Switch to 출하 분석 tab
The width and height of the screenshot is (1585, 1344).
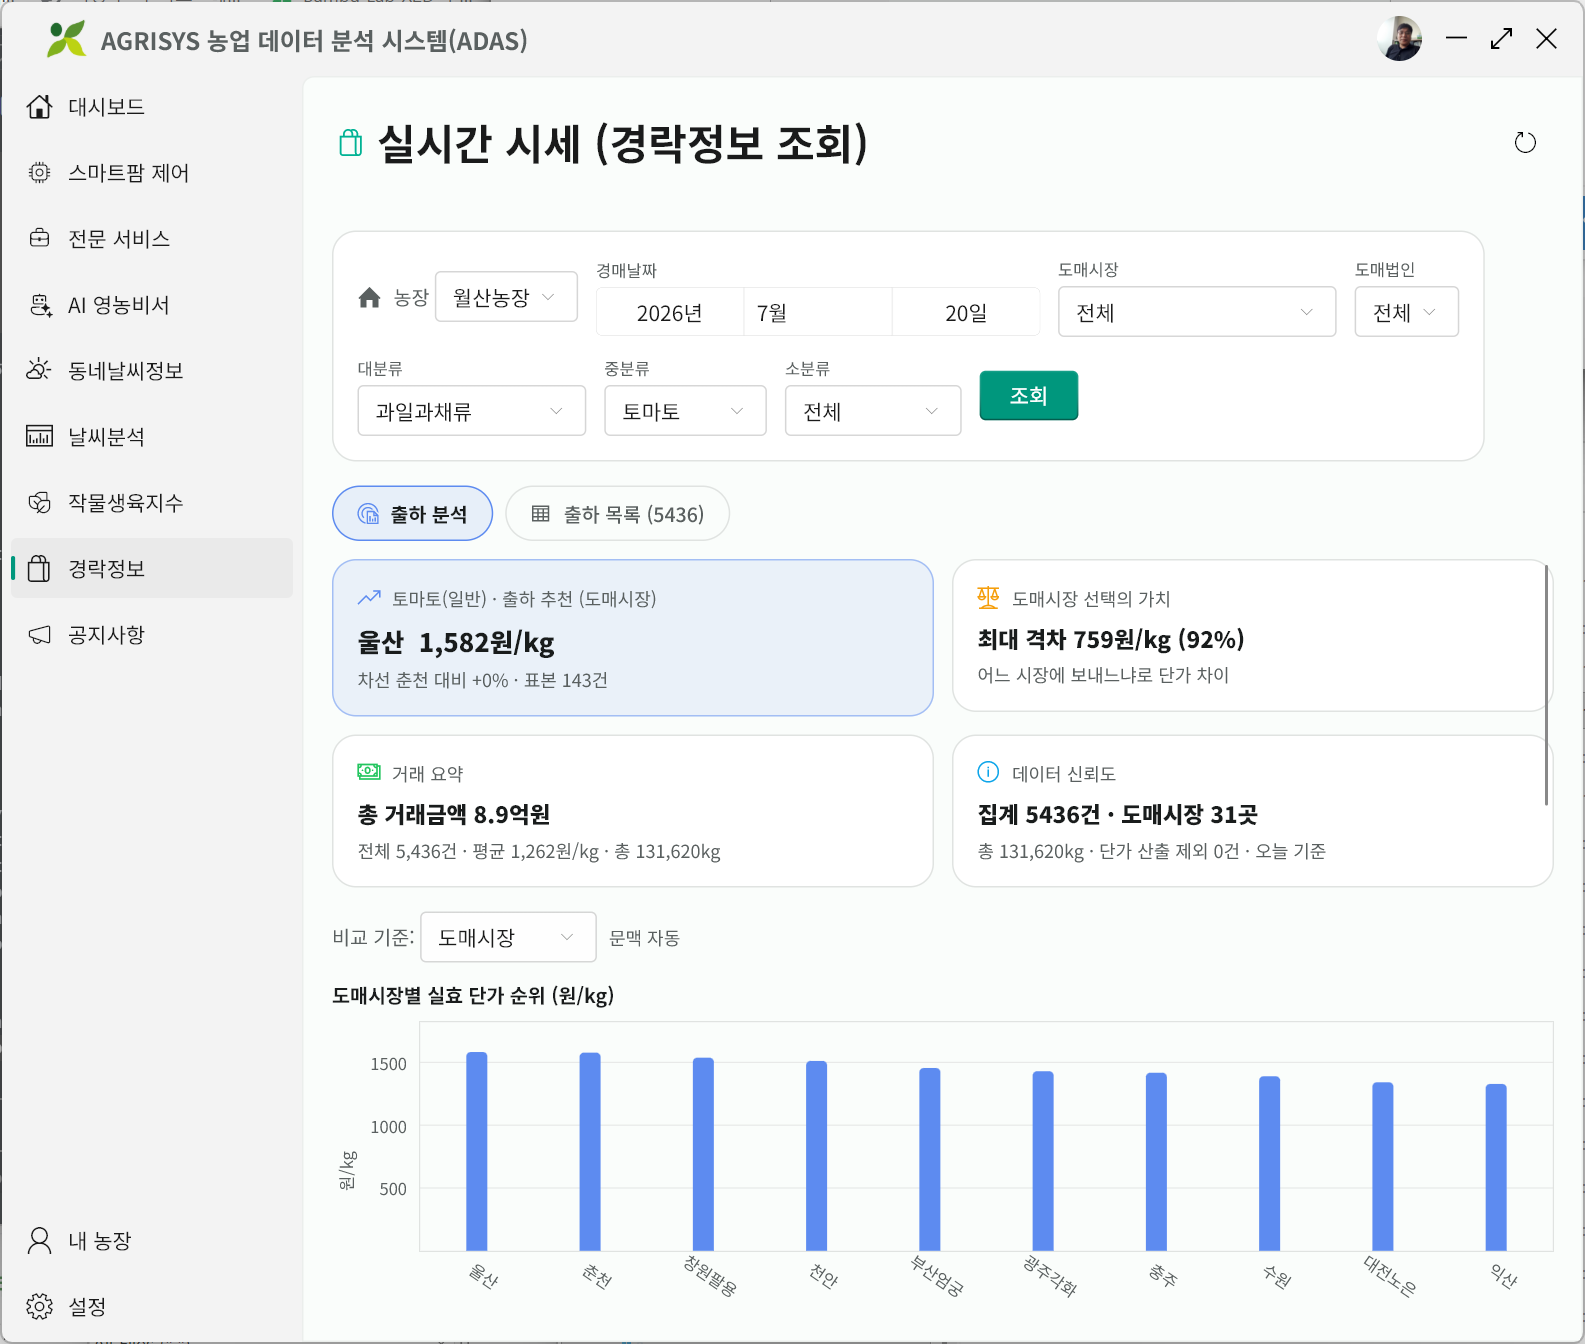412,513
